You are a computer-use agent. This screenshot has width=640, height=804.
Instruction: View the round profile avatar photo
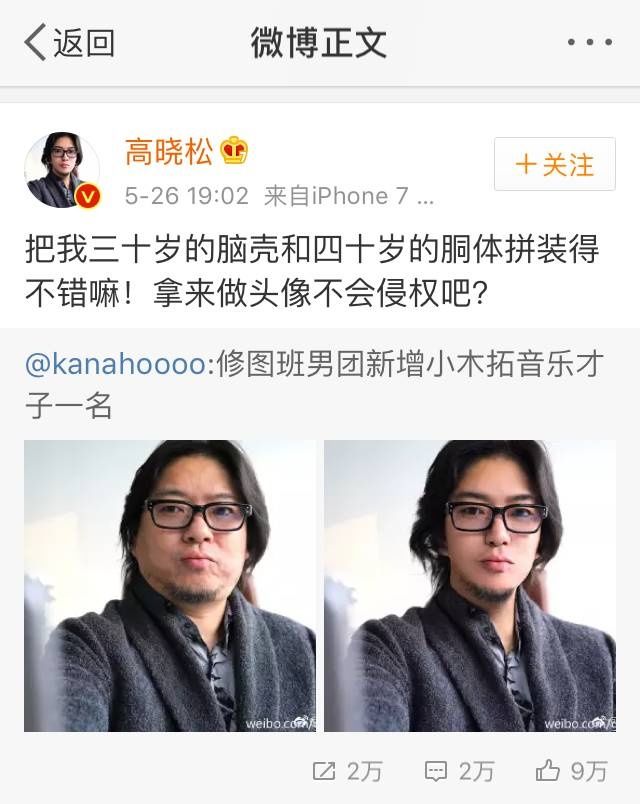pyautogui.click(x=62, y=170)
